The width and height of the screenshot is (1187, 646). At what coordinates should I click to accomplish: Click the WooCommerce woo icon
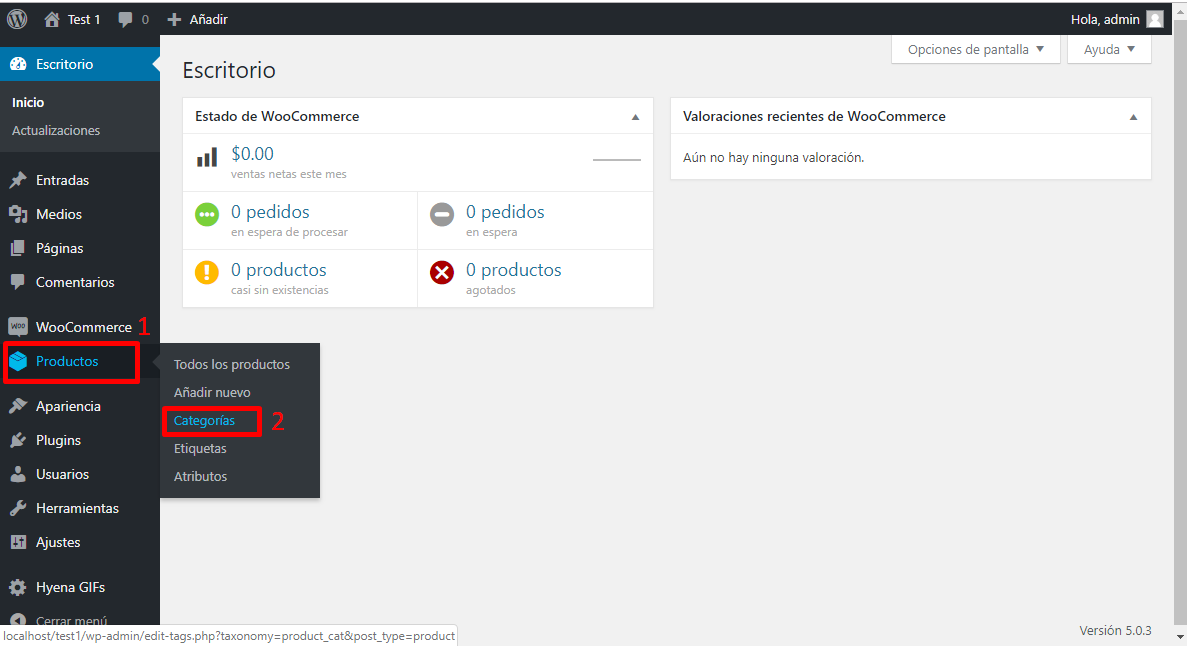(x=18, y=326)
